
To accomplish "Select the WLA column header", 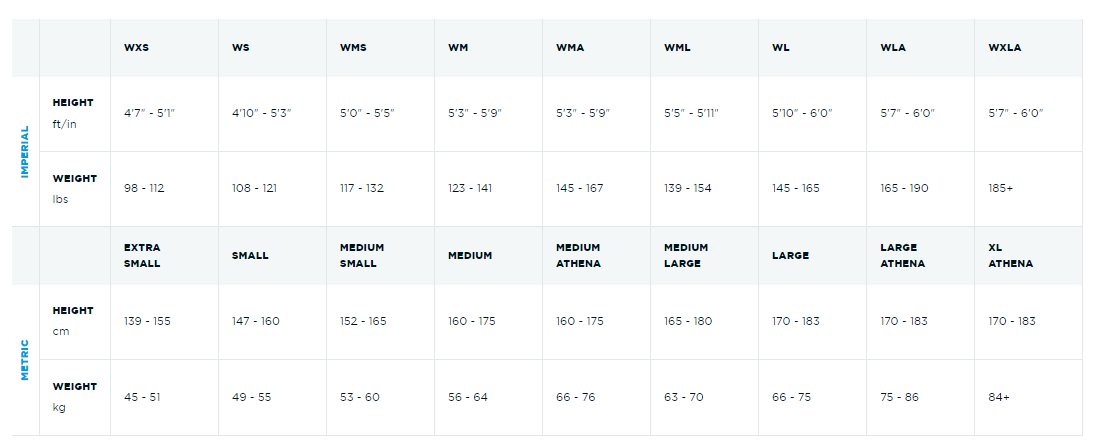I will [893, 48].
